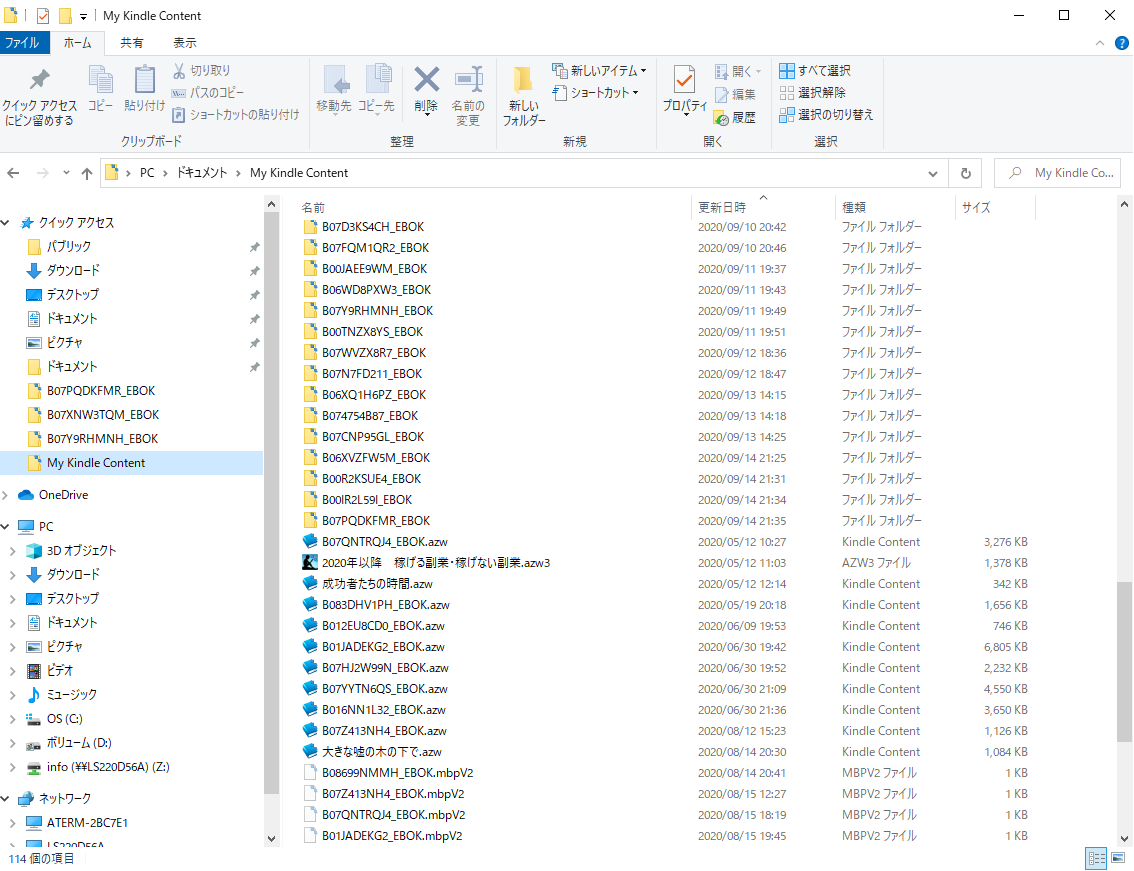
Task: Click Invert selection (選択の切り替え)
Action: pos(827,114)
